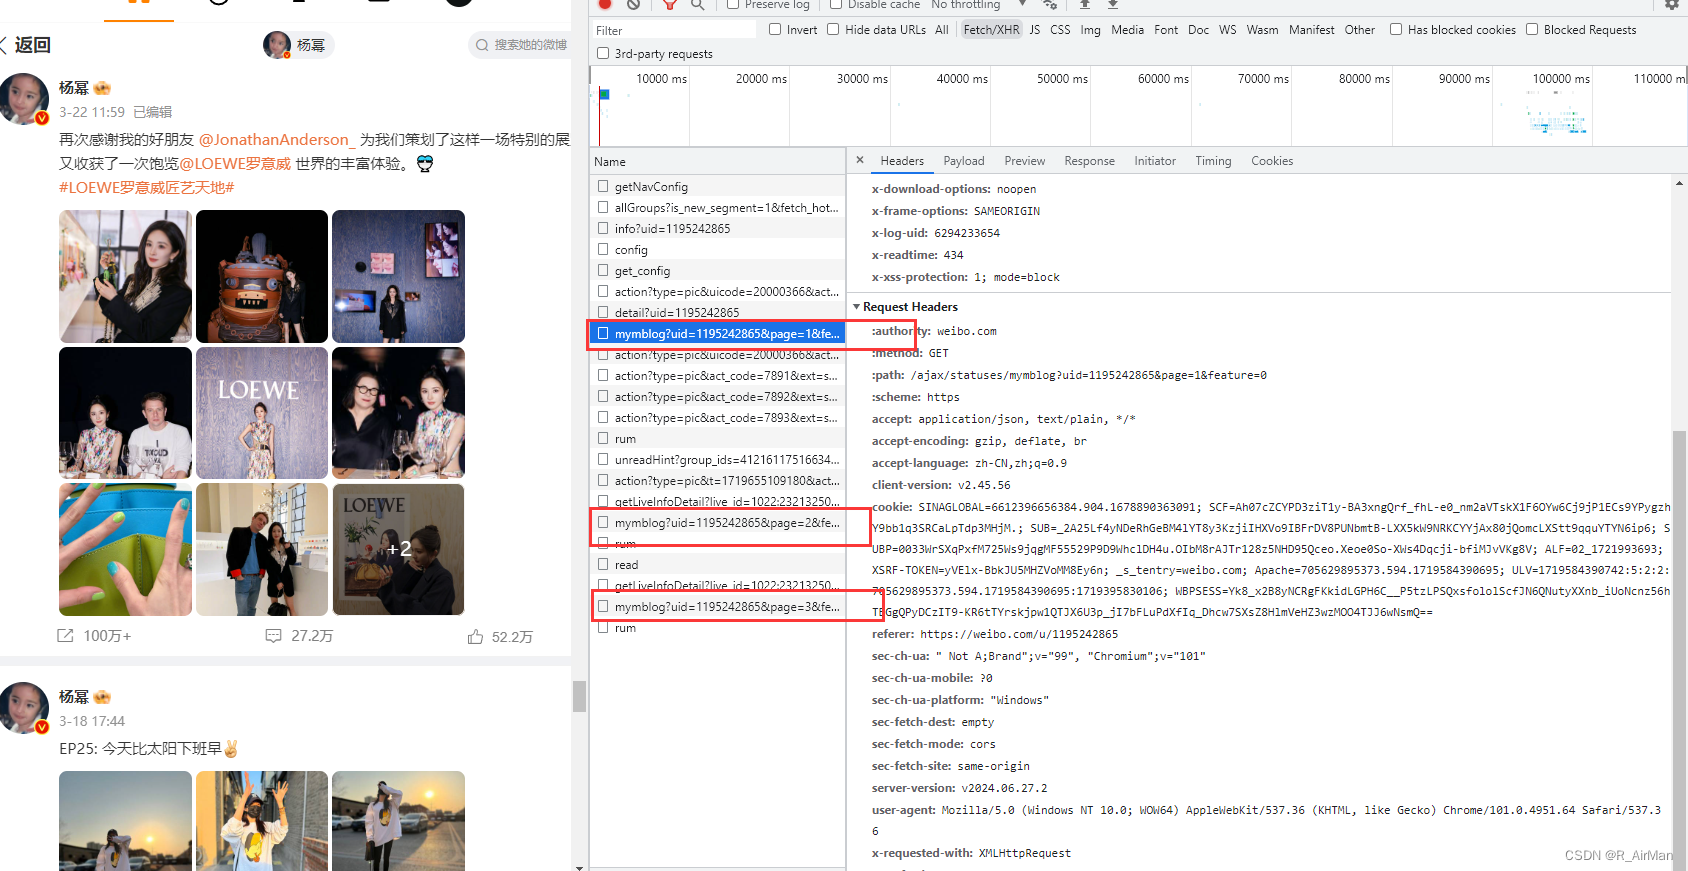Open the +2 more photos thumbnail

coord(398,549)
